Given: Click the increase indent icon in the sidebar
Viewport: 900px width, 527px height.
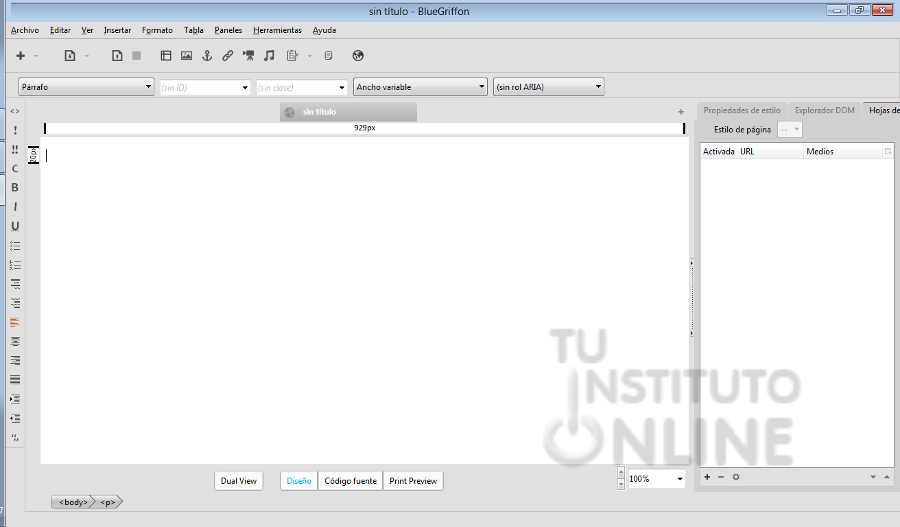Looking at the screenshot, I should click(x=15, y=398).
